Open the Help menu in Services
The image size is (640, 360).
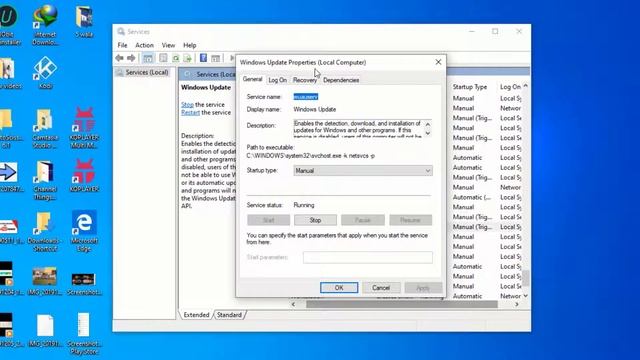[x=189, y=45]
